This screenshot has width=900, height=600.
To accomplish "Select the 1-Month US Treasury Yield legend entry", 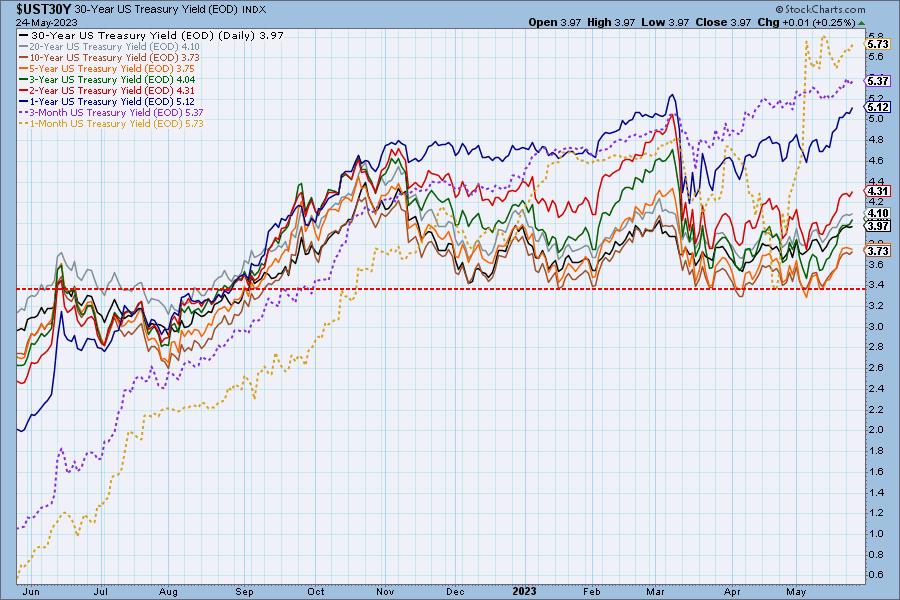I will coord(111,123).
